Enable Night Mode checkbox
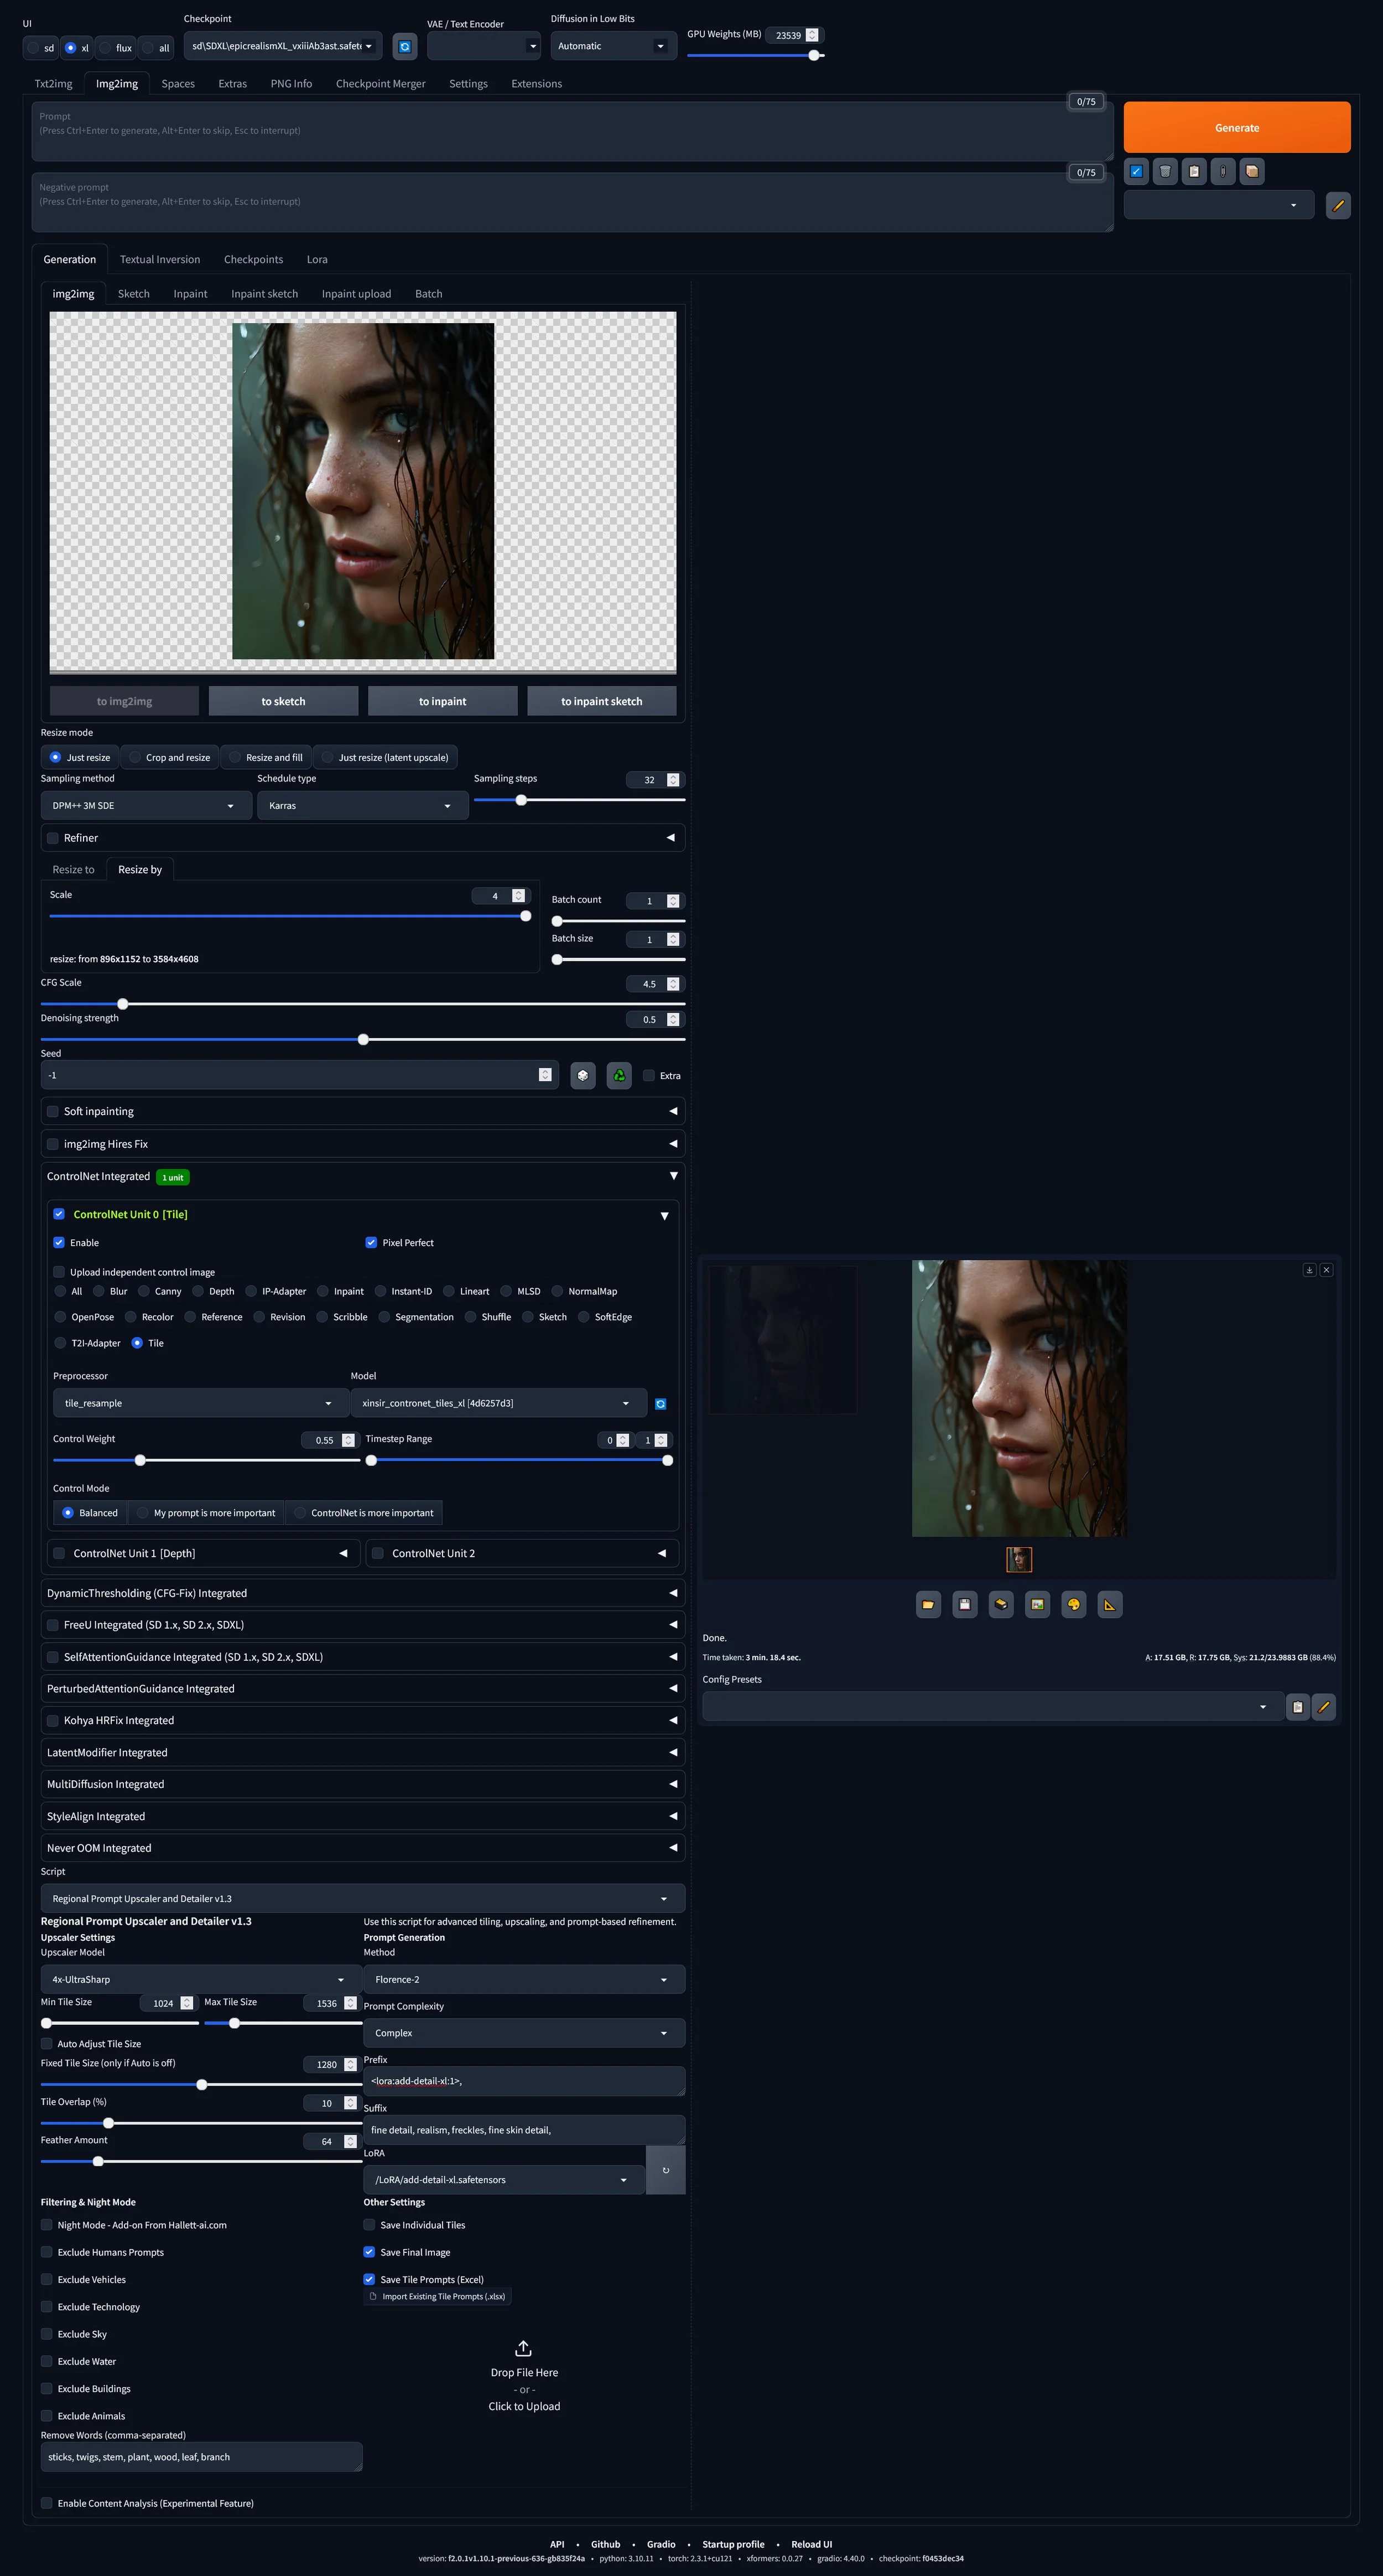The height and width of the screenshot is (2576, 1383). click(x=47, y=2225)
